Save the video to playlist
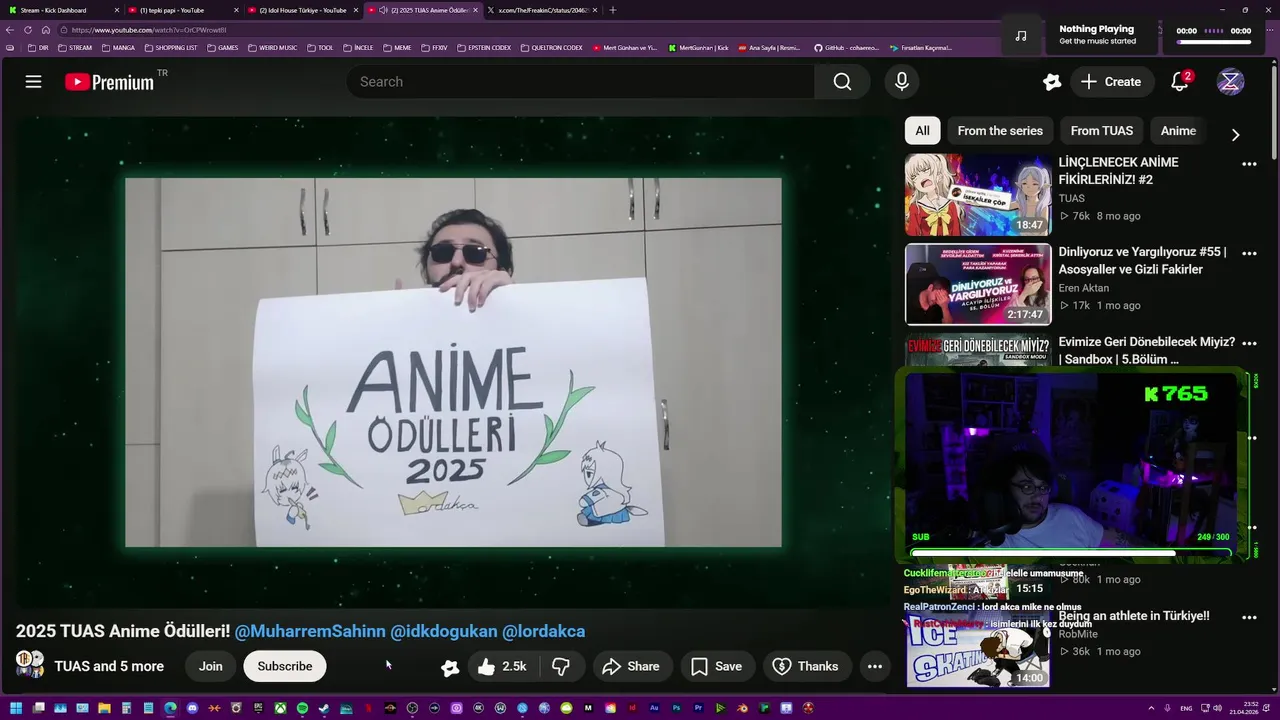Viewport: 1280px width, 720px height. click(717, 666)
